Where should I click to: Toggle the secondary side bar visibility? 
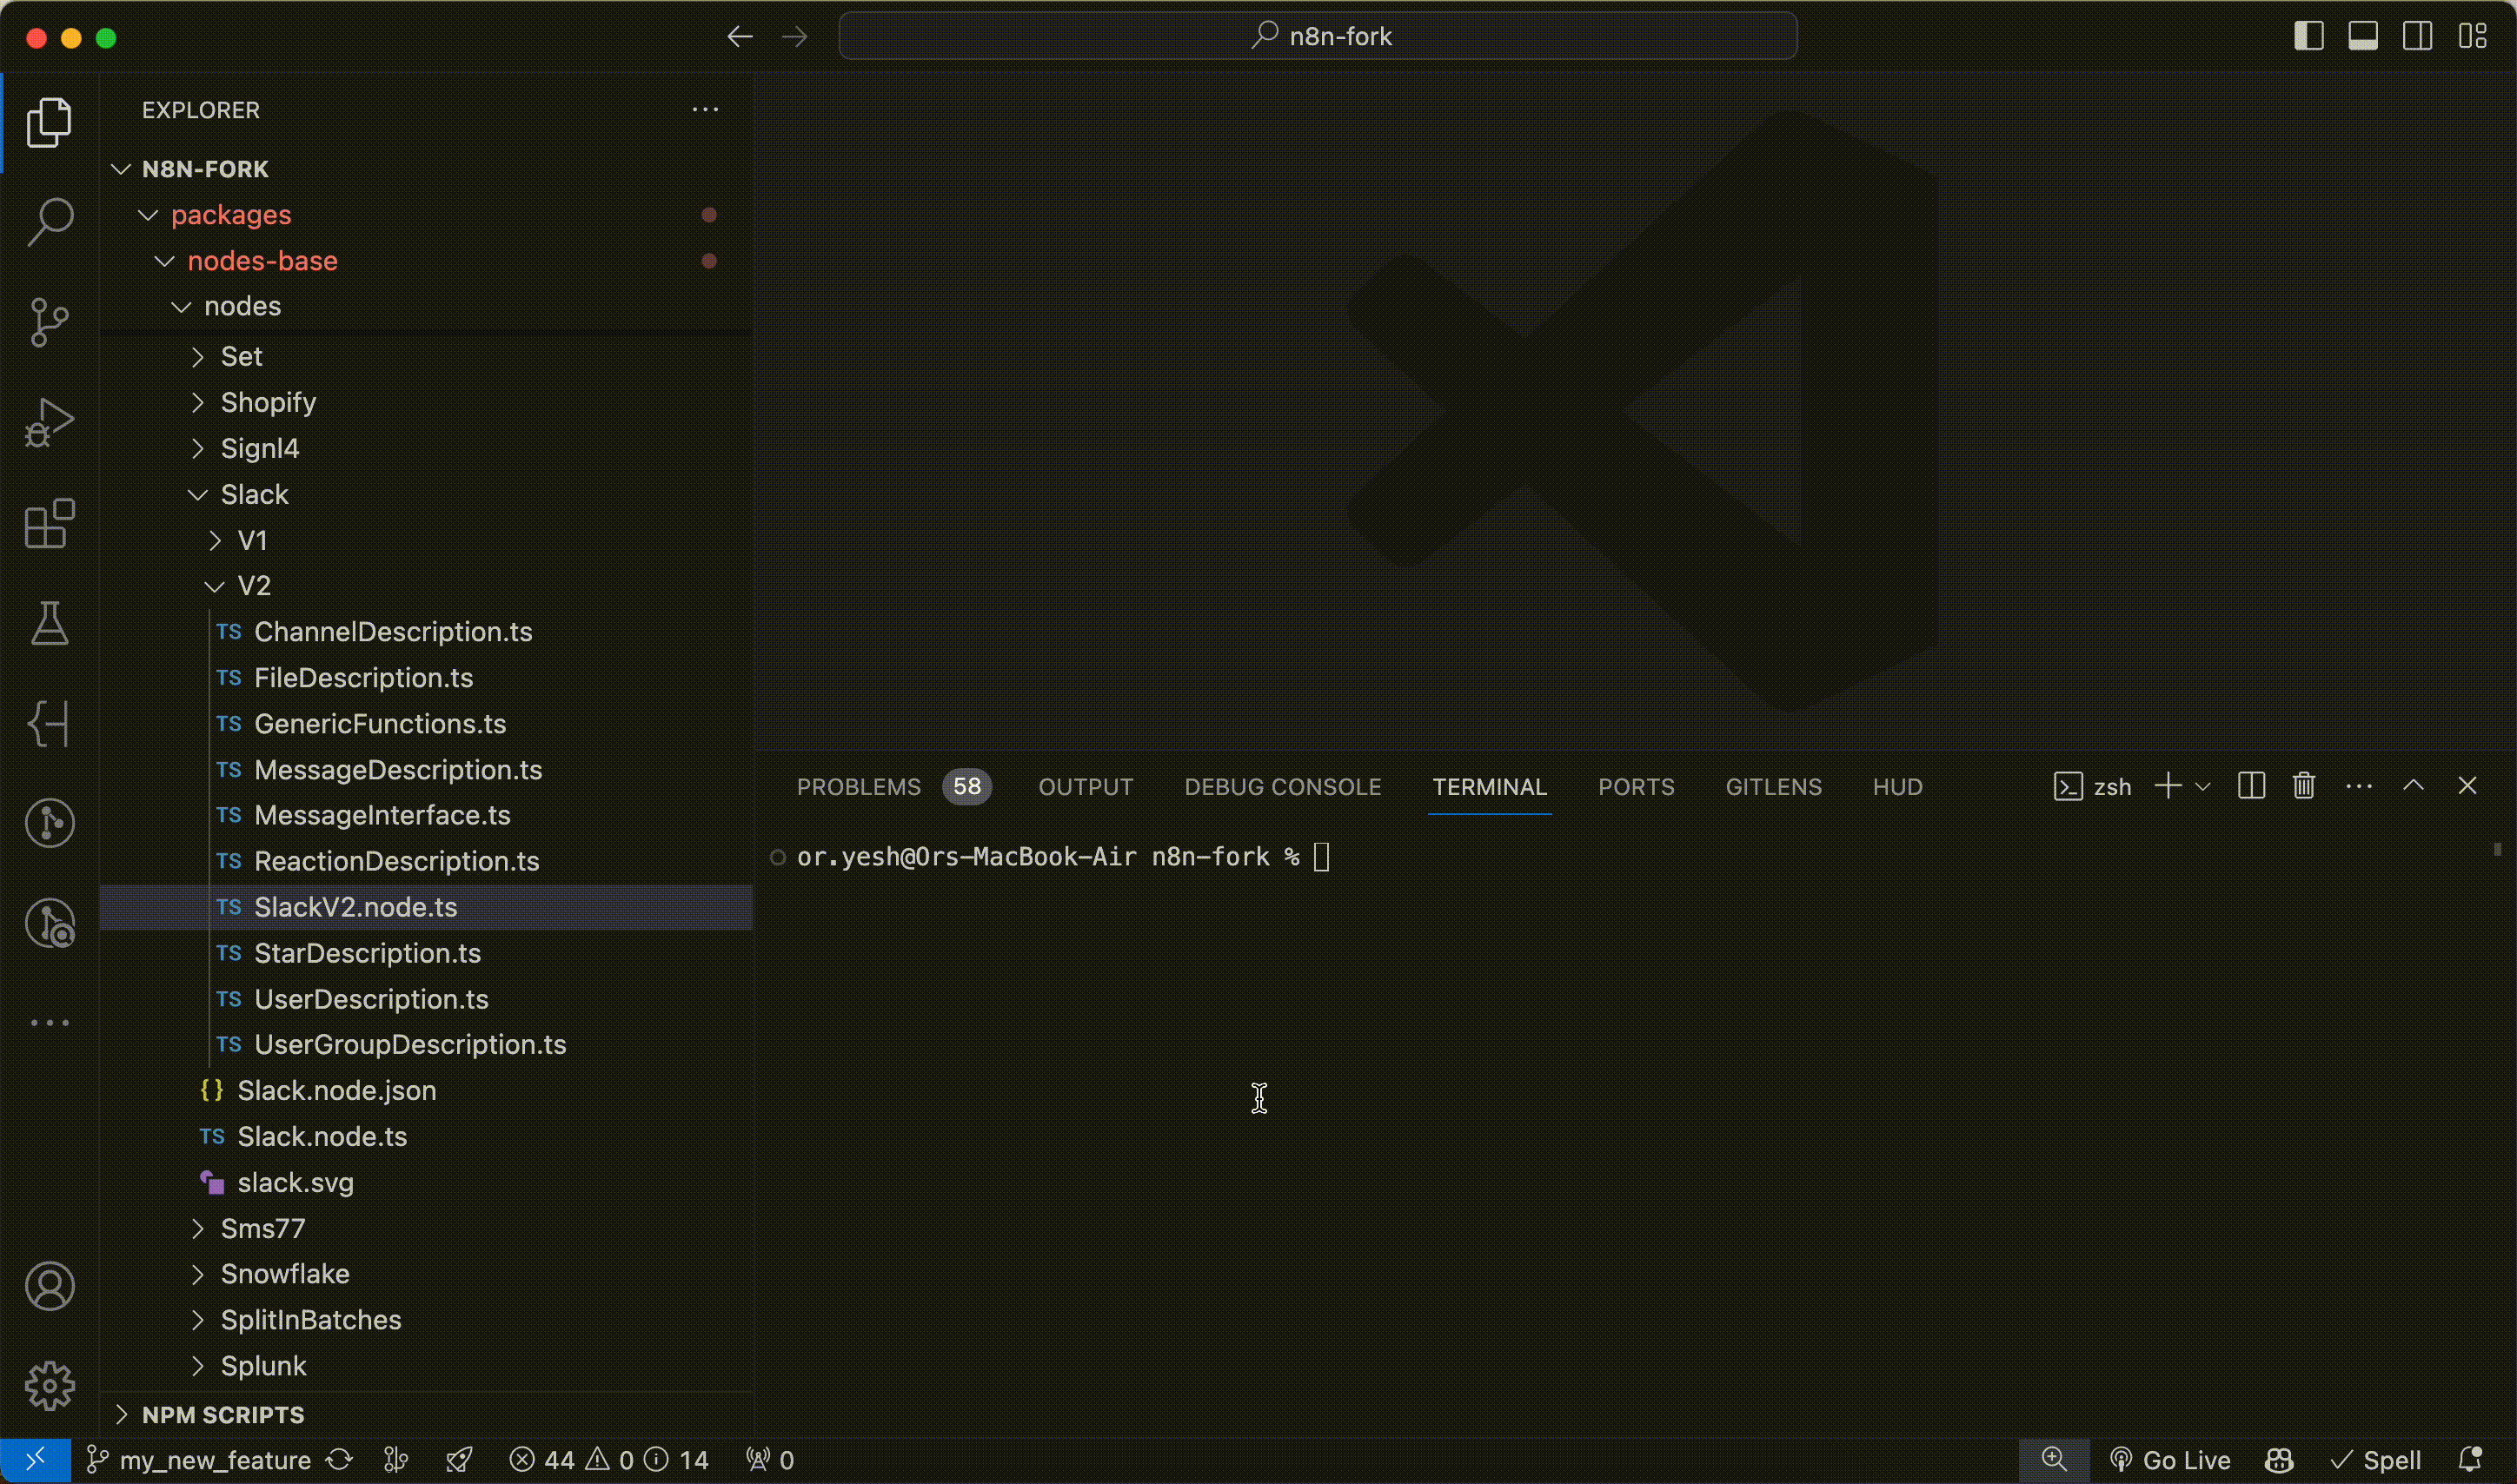pyautogui.click(x=2418, y=36)
